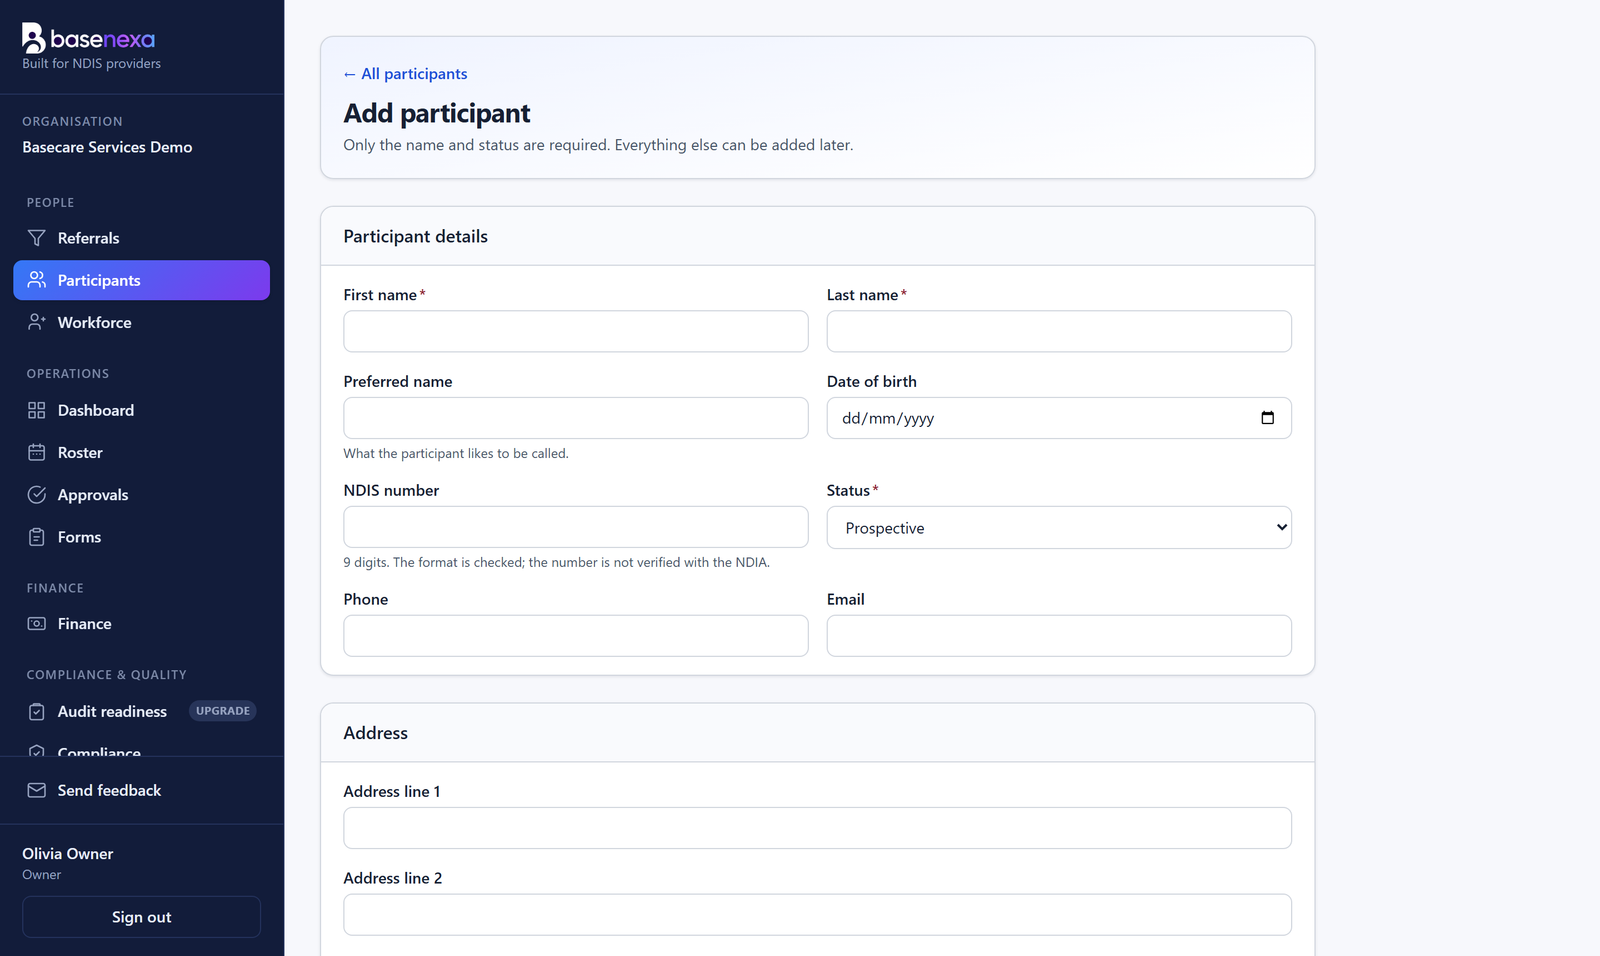Click the Workforce person-plus icon
Image resolution: width=1600 pixels, height=956 pixels.
[37, 322]
